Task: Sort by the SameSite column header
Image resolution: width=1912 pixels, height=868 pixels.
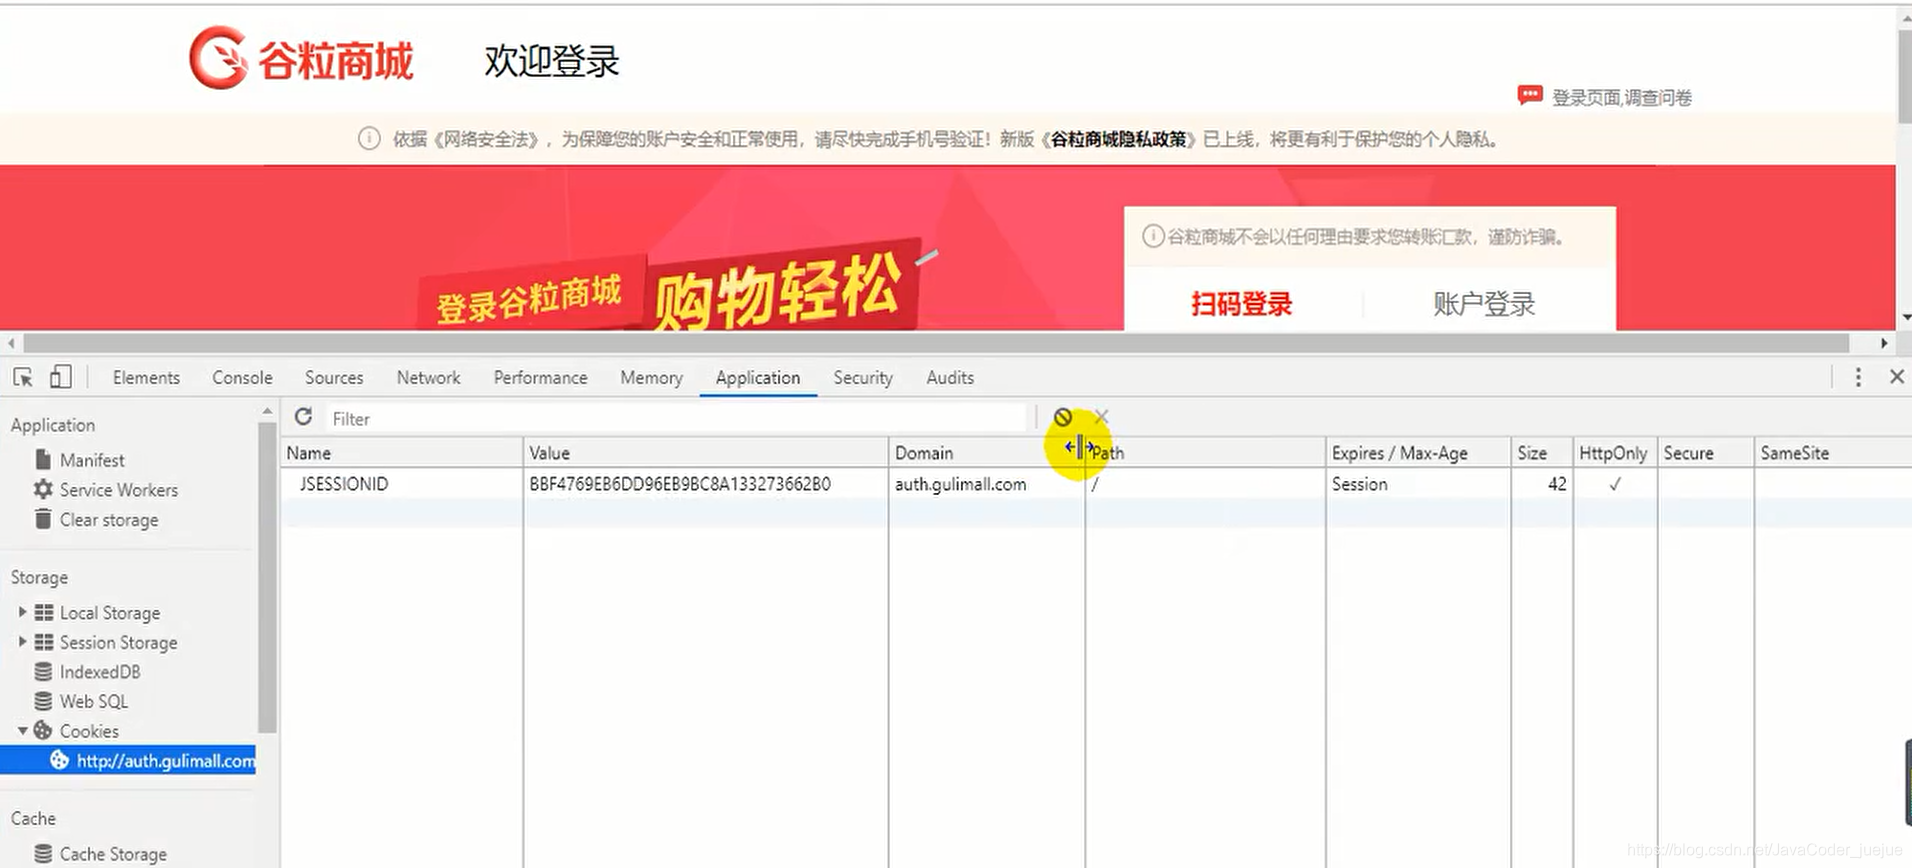Action: [x=1832, y=453]
